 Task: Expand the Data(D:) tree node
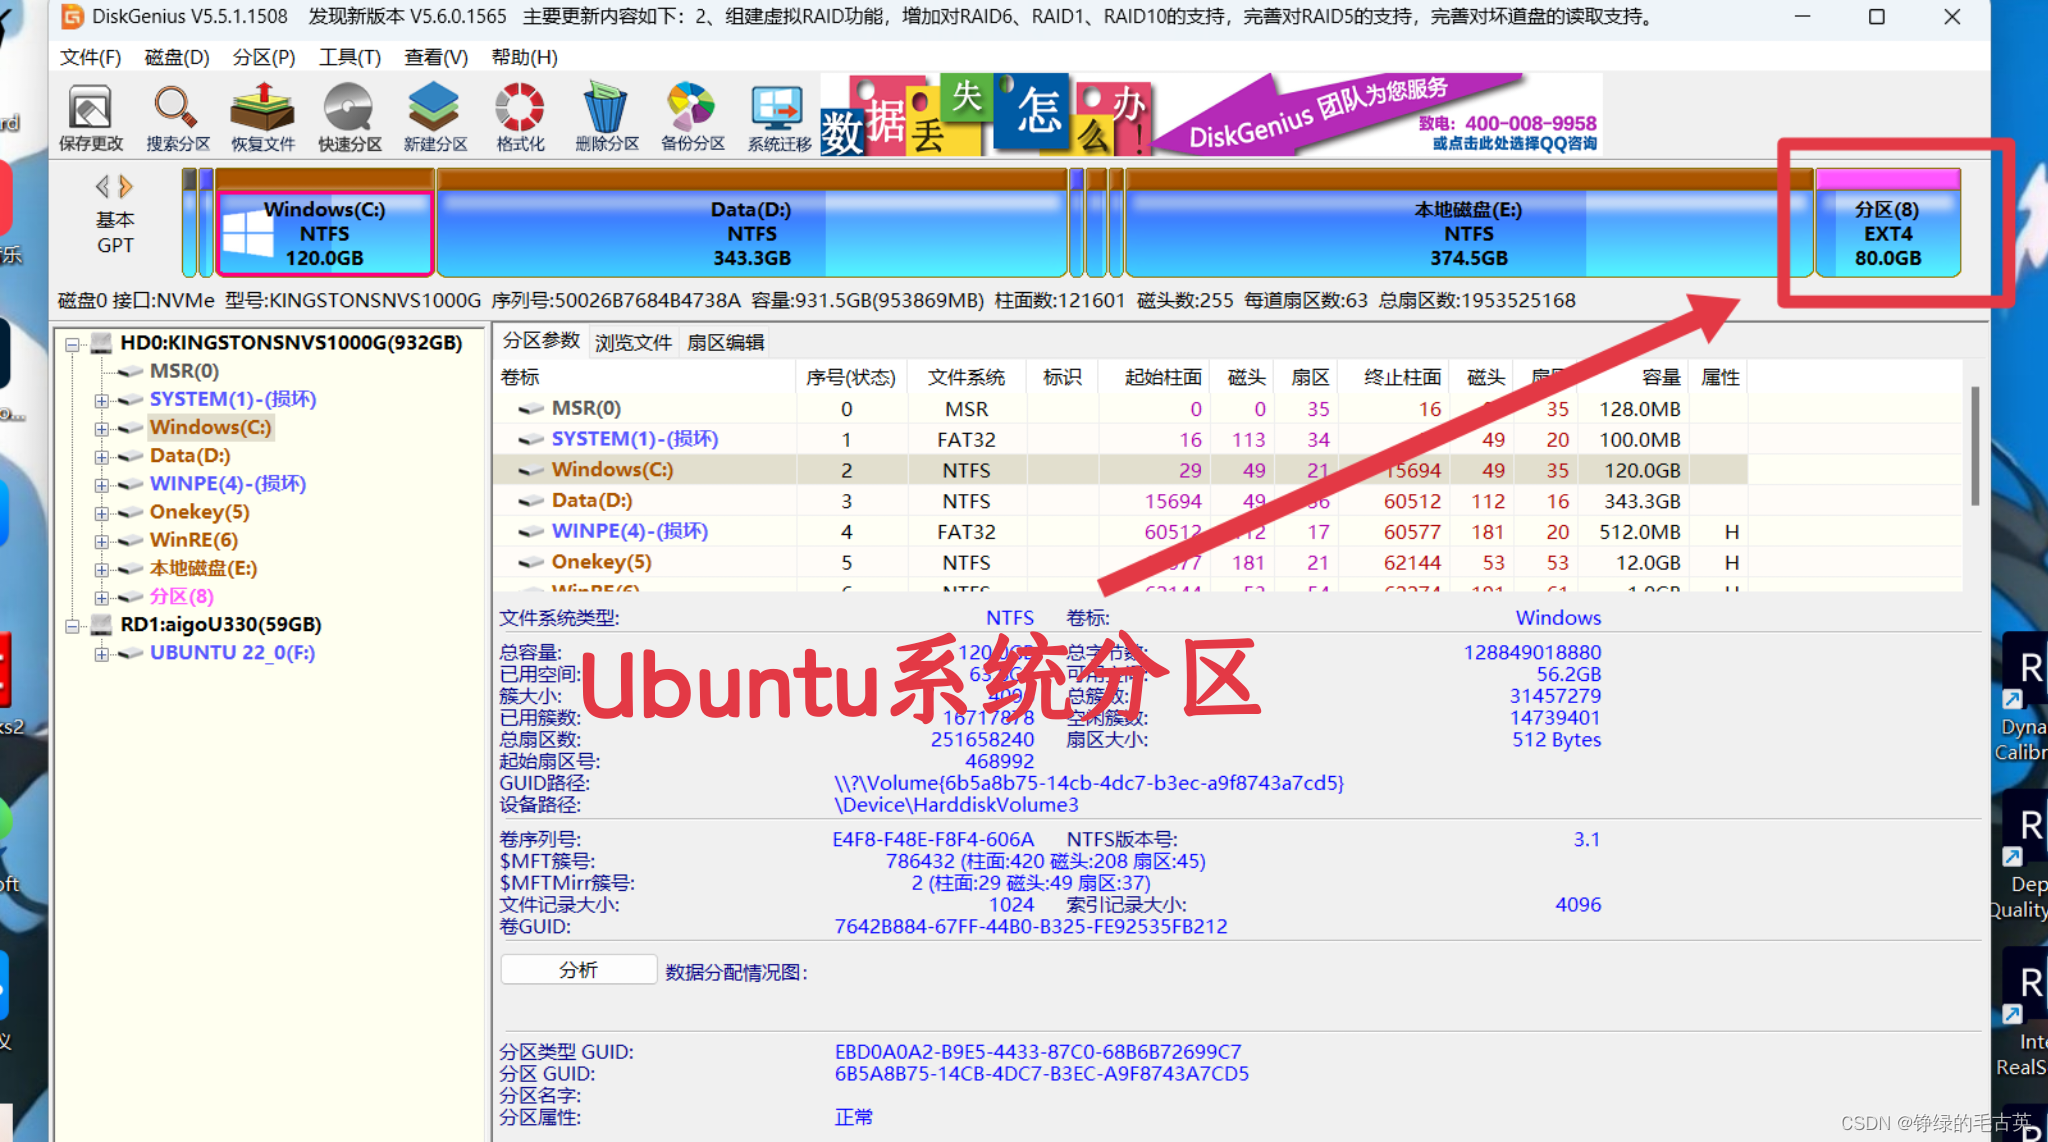(x=101, y=456)
